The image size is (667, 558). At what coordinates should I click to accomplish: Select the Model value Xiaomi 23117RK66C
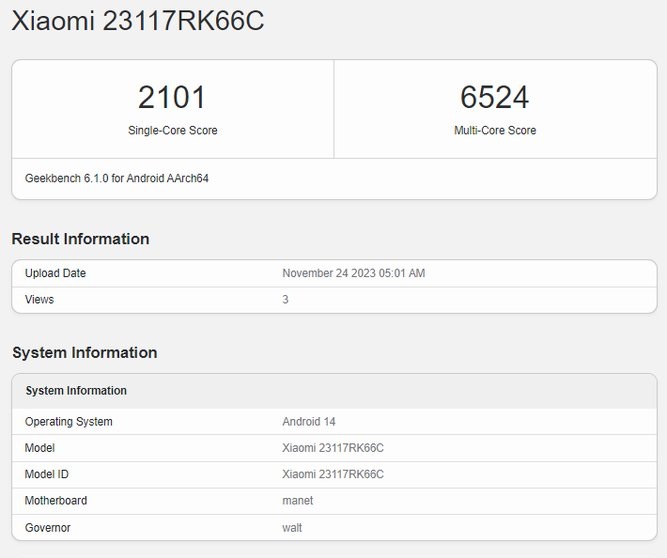coord(333,448)
